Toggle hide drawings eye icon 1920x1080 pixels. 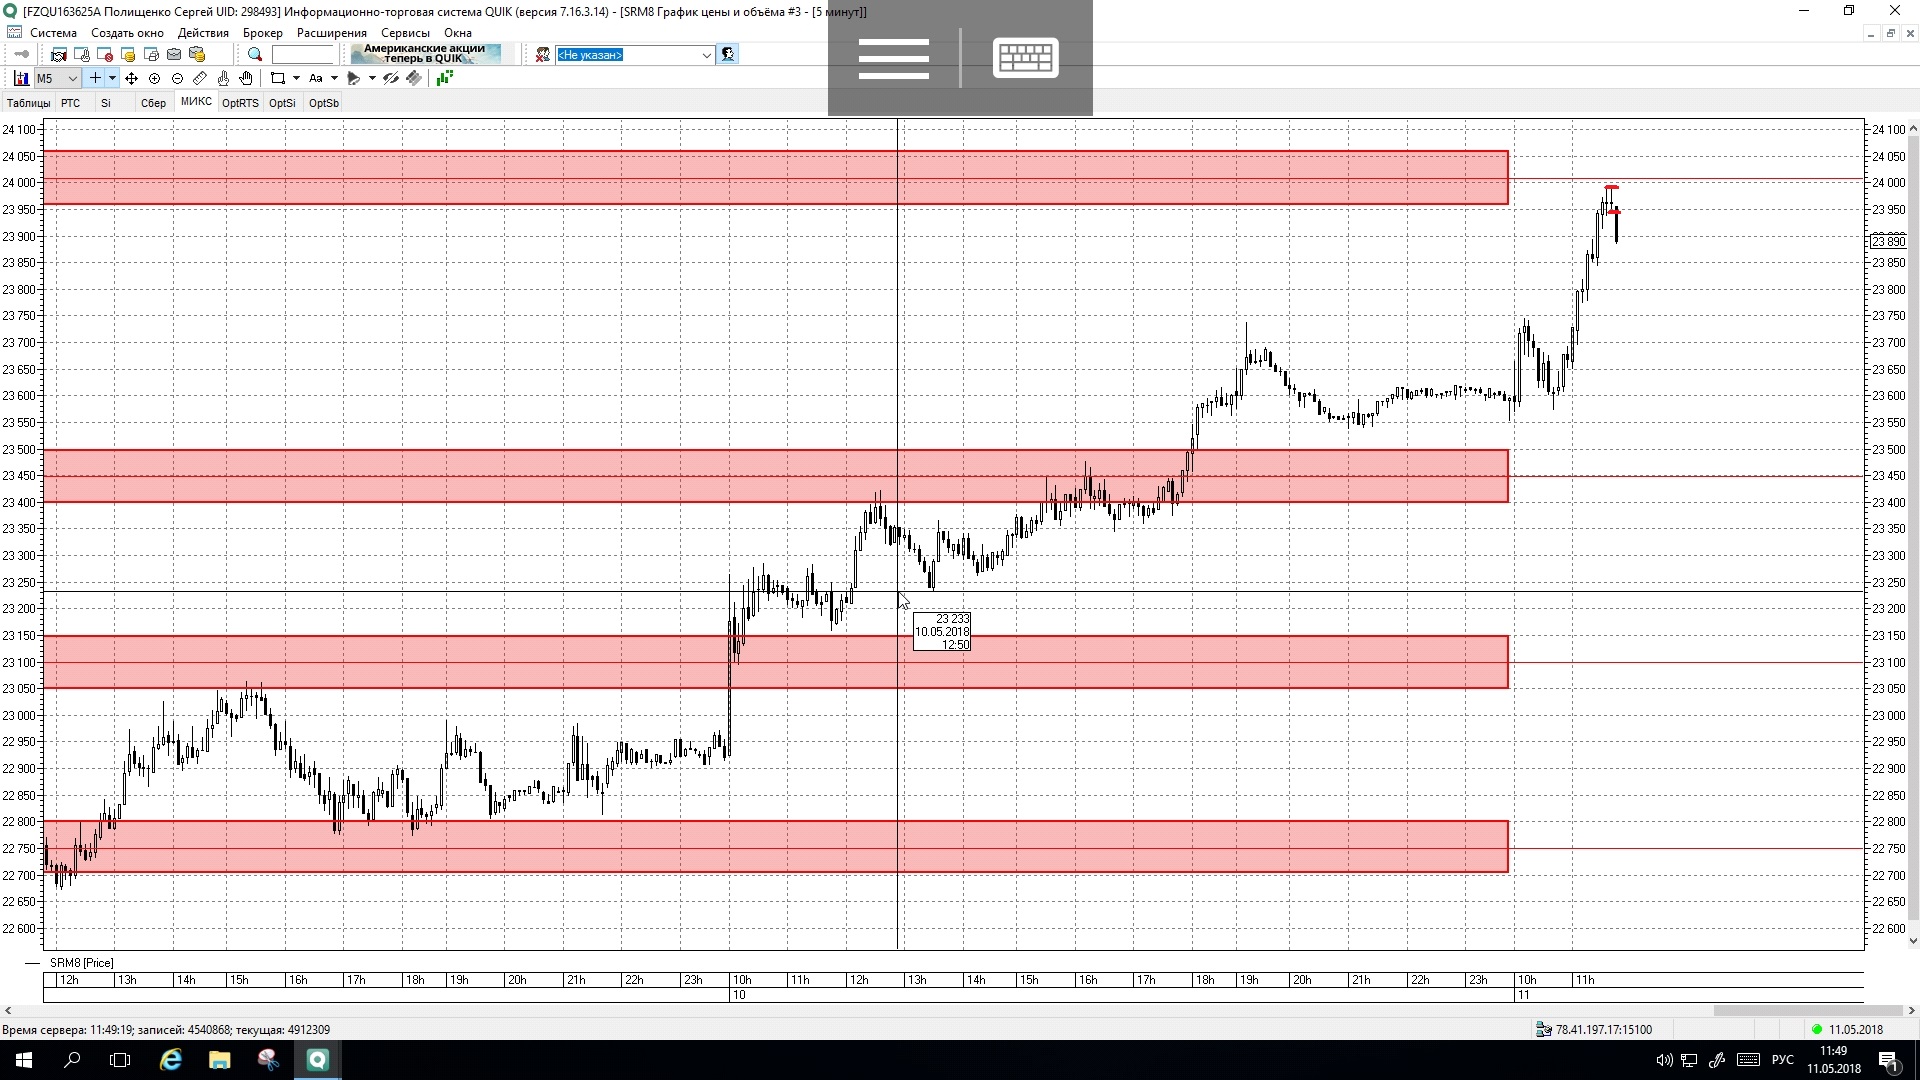[x=391, y=78]
